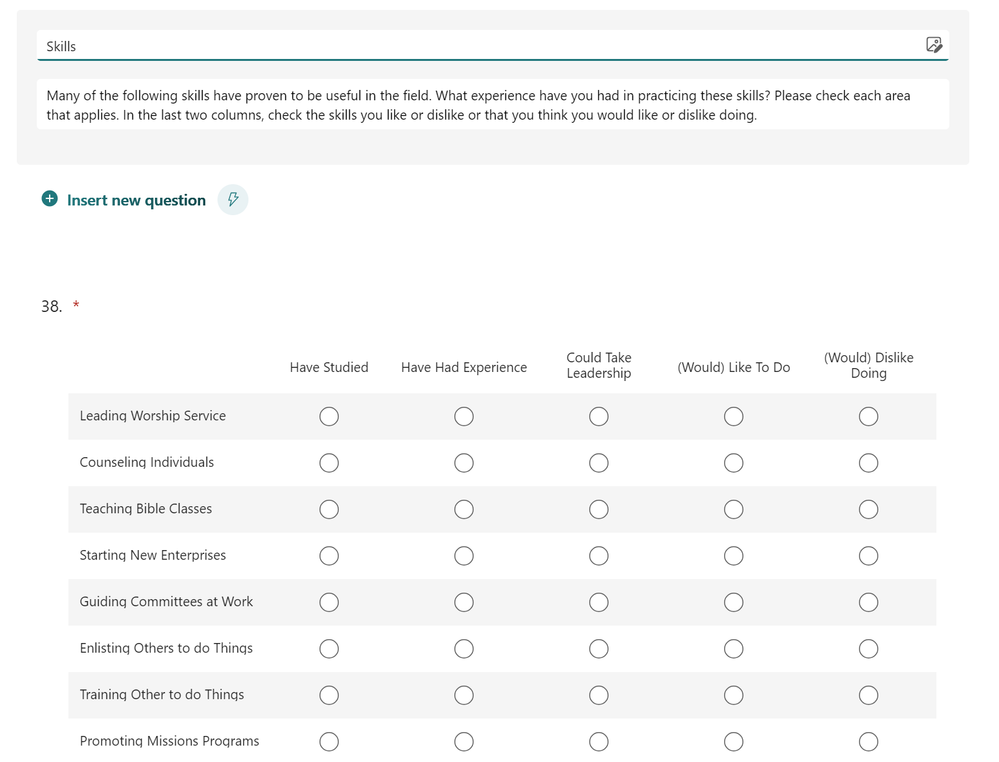Select Would Like To Do for Counseling Individuals
This screenshot has height=762, width=999.
tap(734, 463)
